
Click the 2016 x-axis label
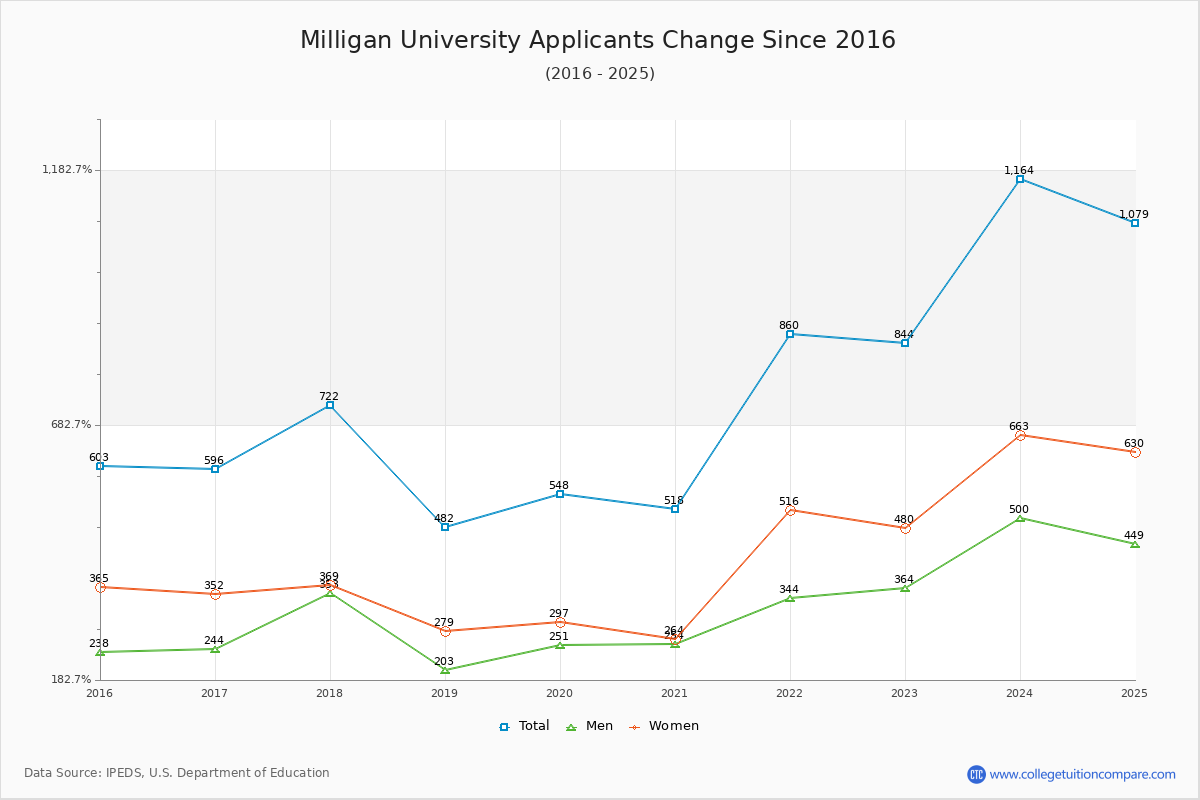coord(100,693)
